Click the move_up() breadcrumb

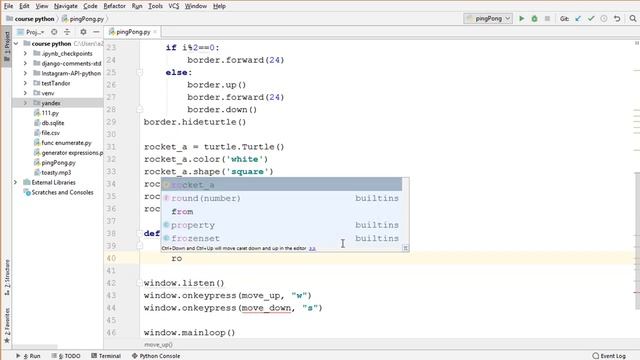158,344
